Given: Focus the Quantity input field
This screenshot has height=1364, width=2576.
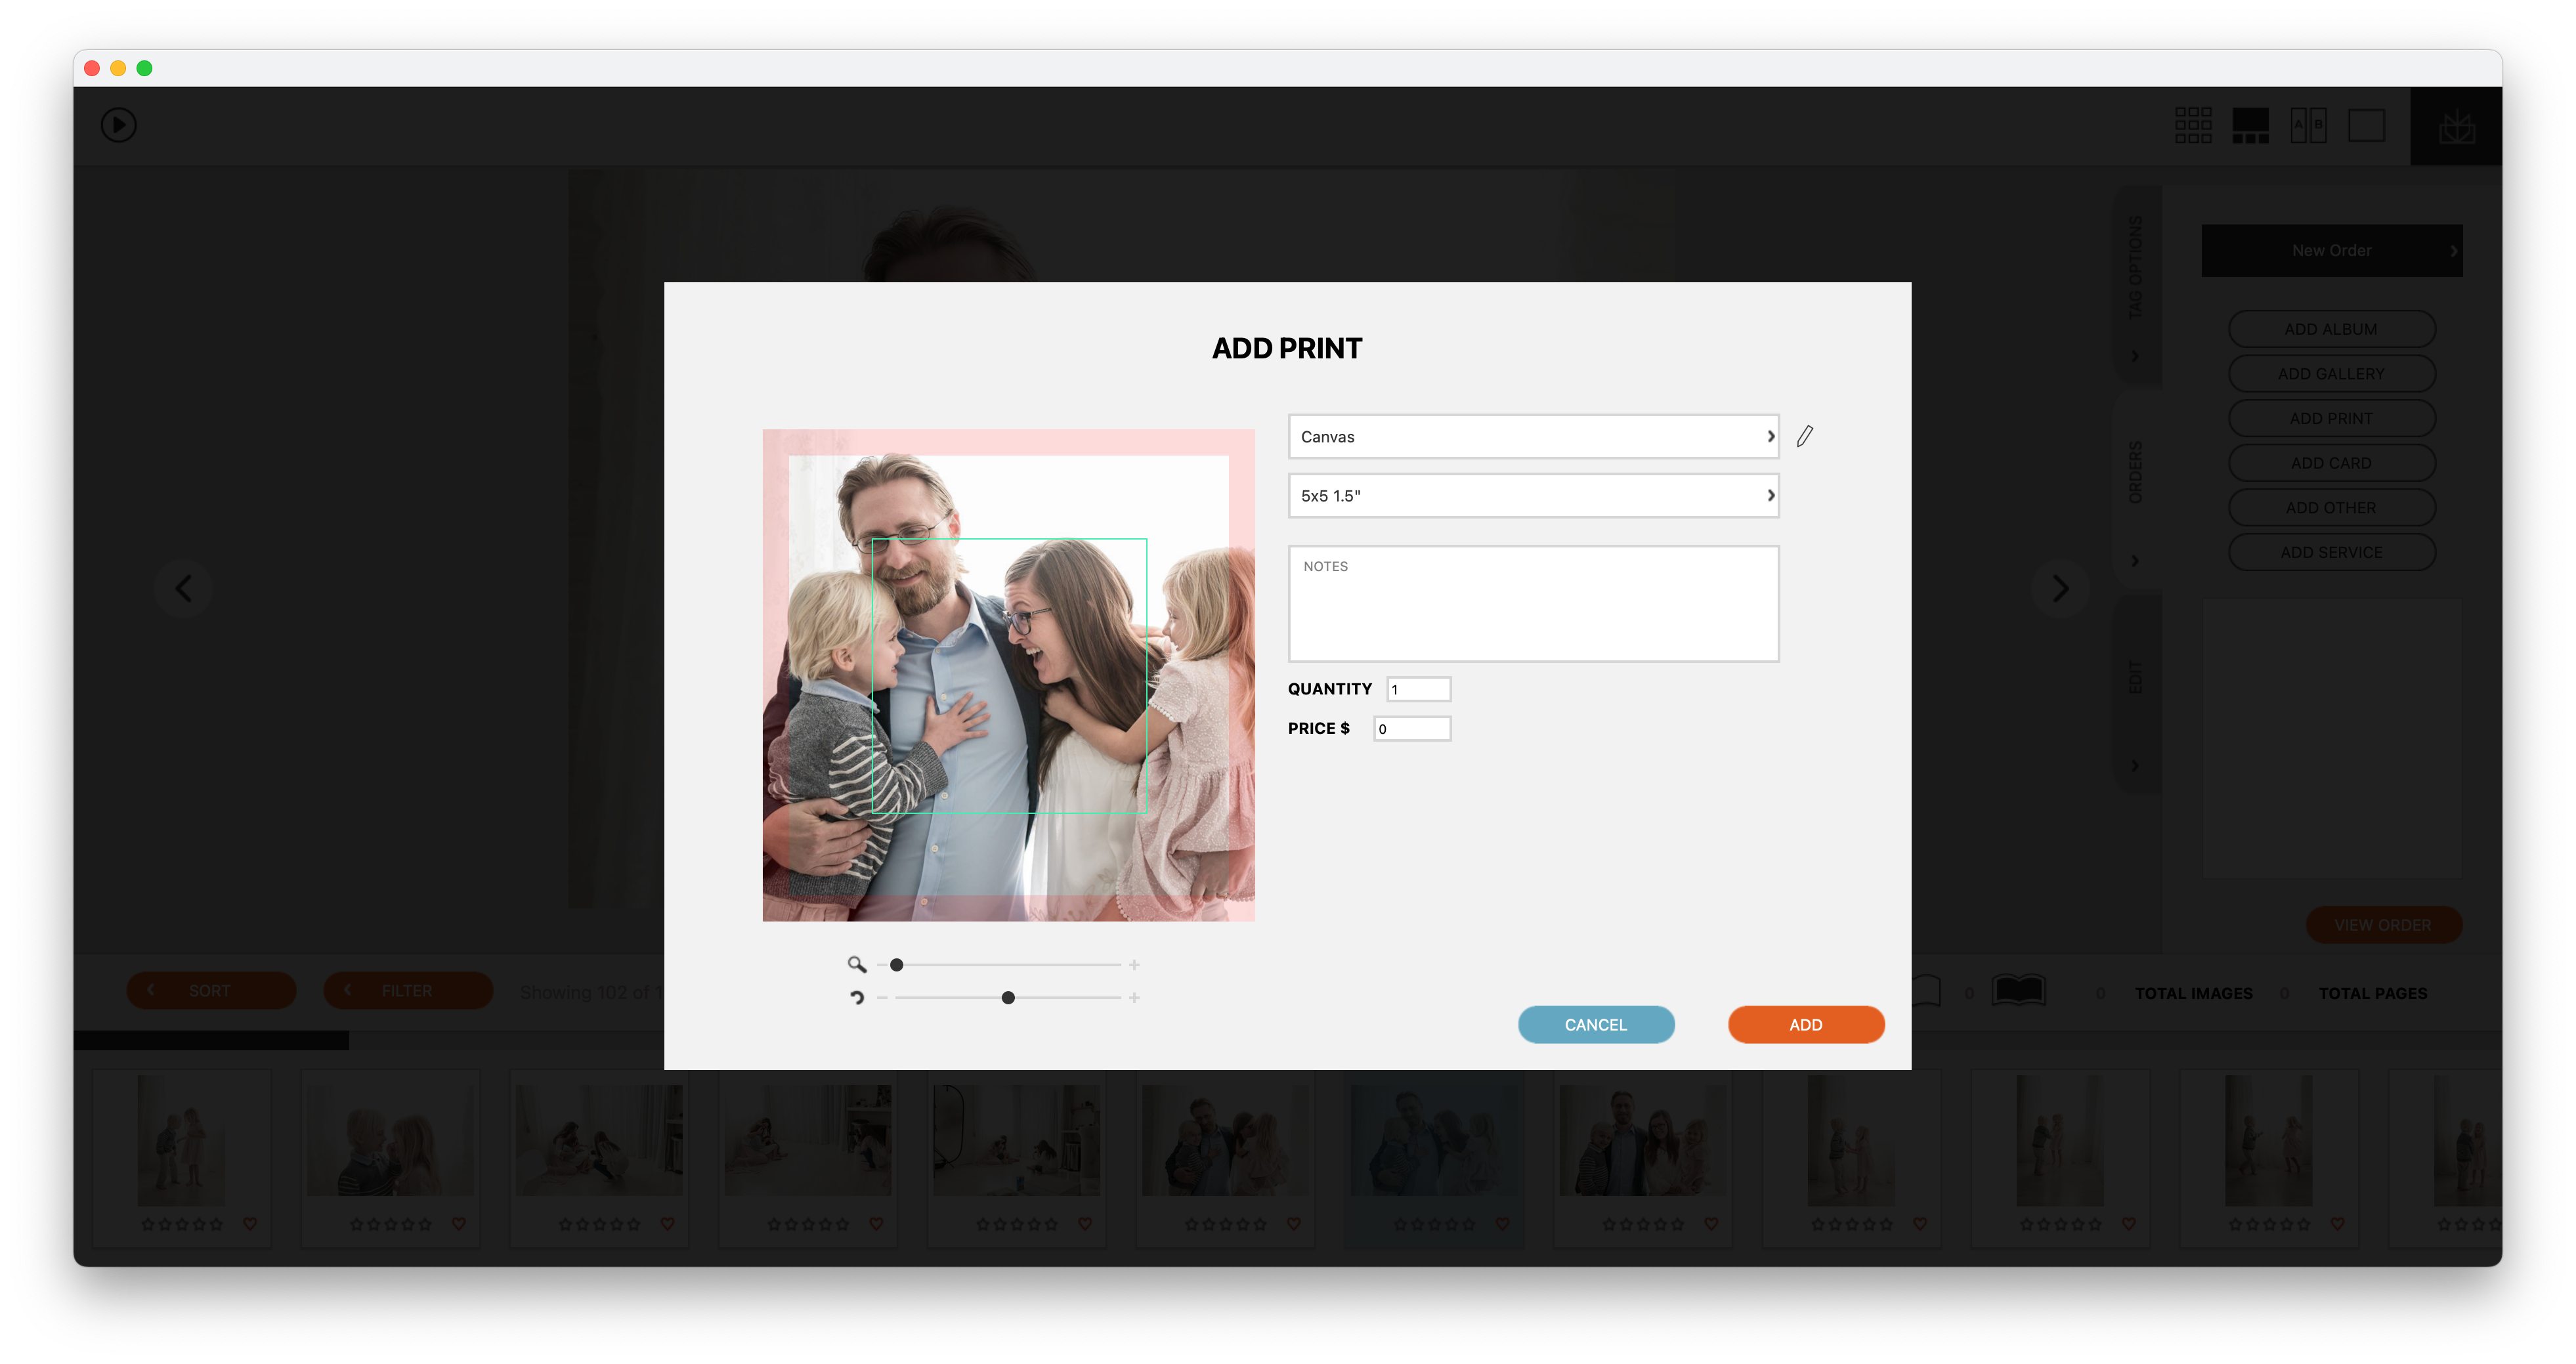Looking at the screenshot, I should click(1418, 689).
